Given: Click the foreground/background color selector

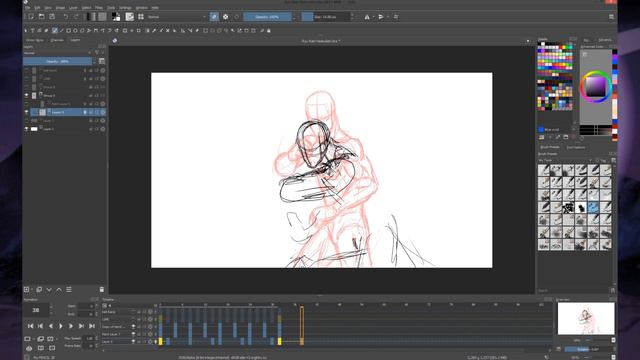Looking at the screenshot, I should point(116,17).
